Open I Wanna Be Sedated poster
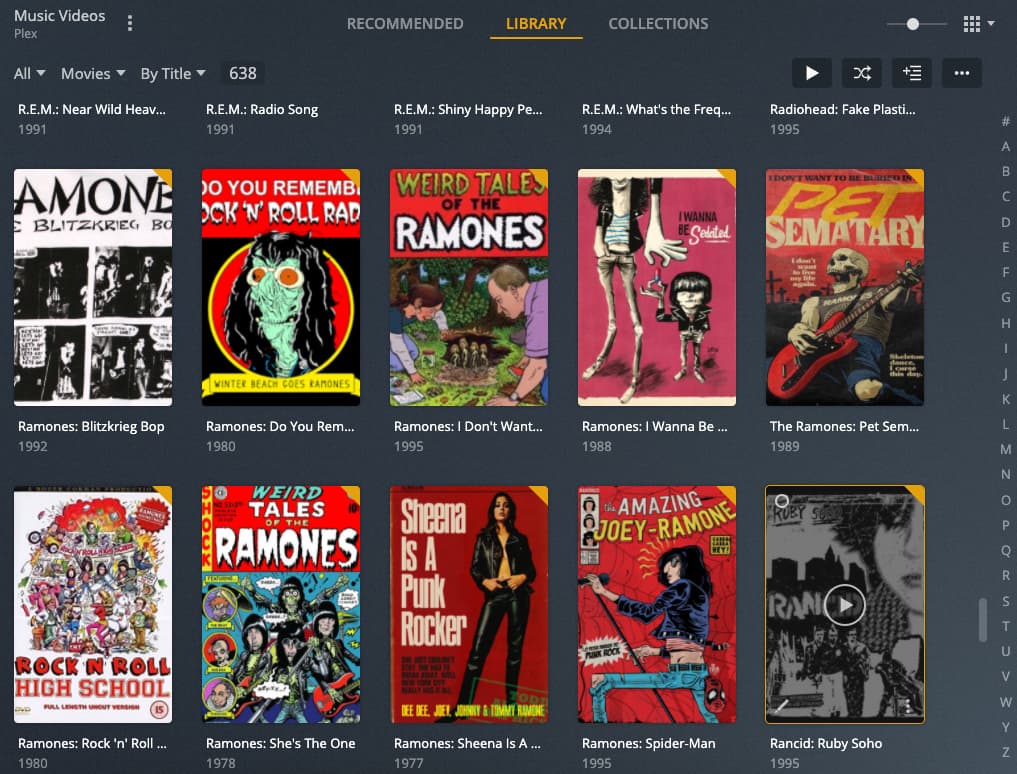 [x=657, y=287]
